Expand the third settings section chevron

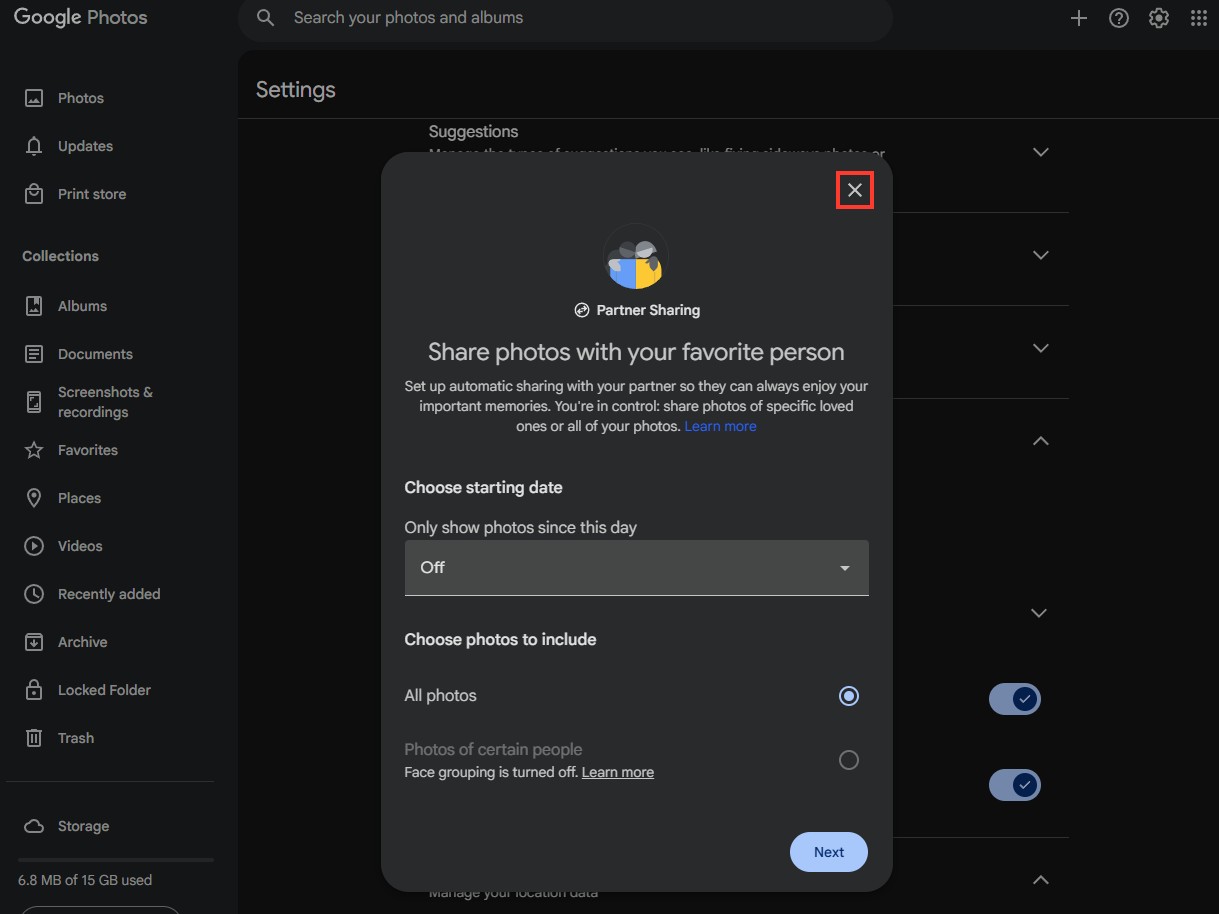click(x=1040, y=348)
